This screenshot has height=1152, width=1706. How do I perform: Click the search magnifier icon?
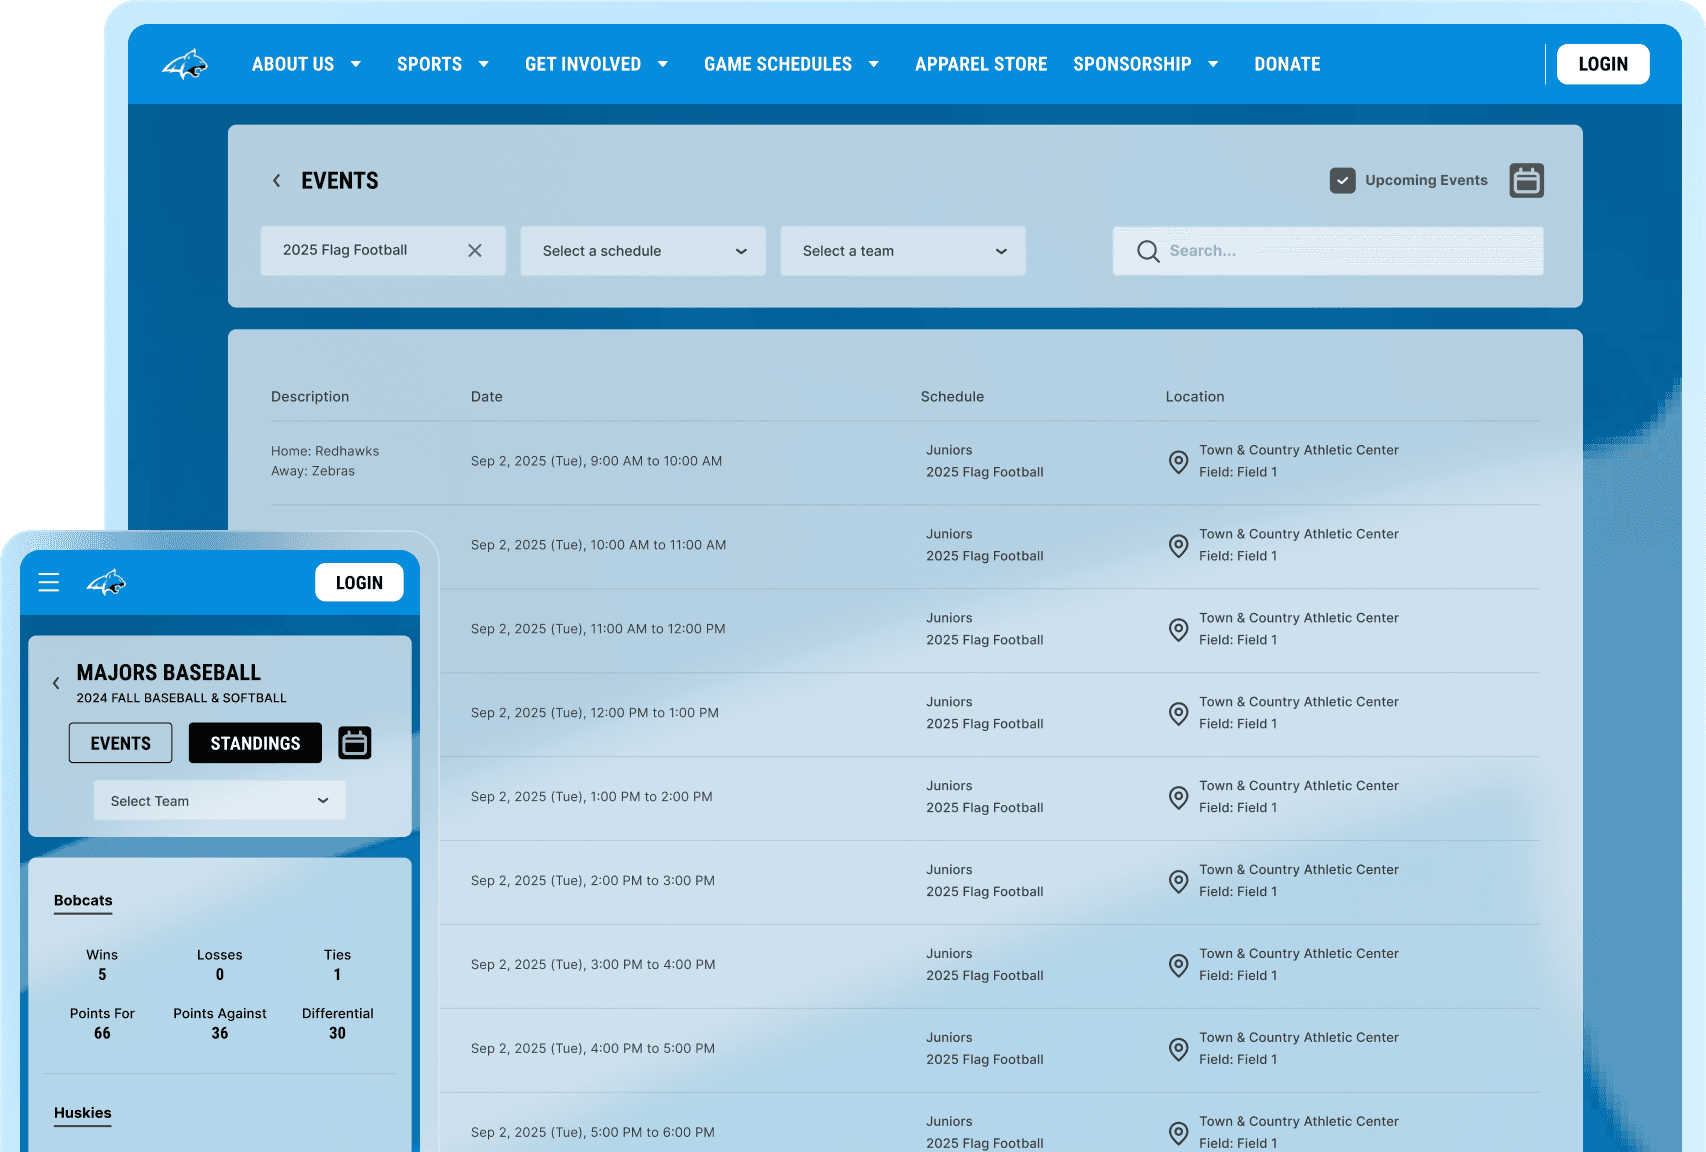[x=1148, y=251]
